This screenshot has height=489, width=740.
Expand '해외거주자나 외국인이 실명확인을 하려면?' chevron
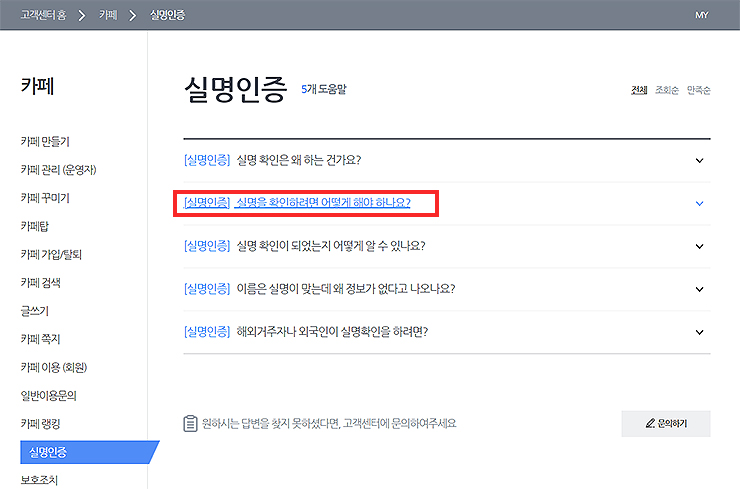(699, 332)
